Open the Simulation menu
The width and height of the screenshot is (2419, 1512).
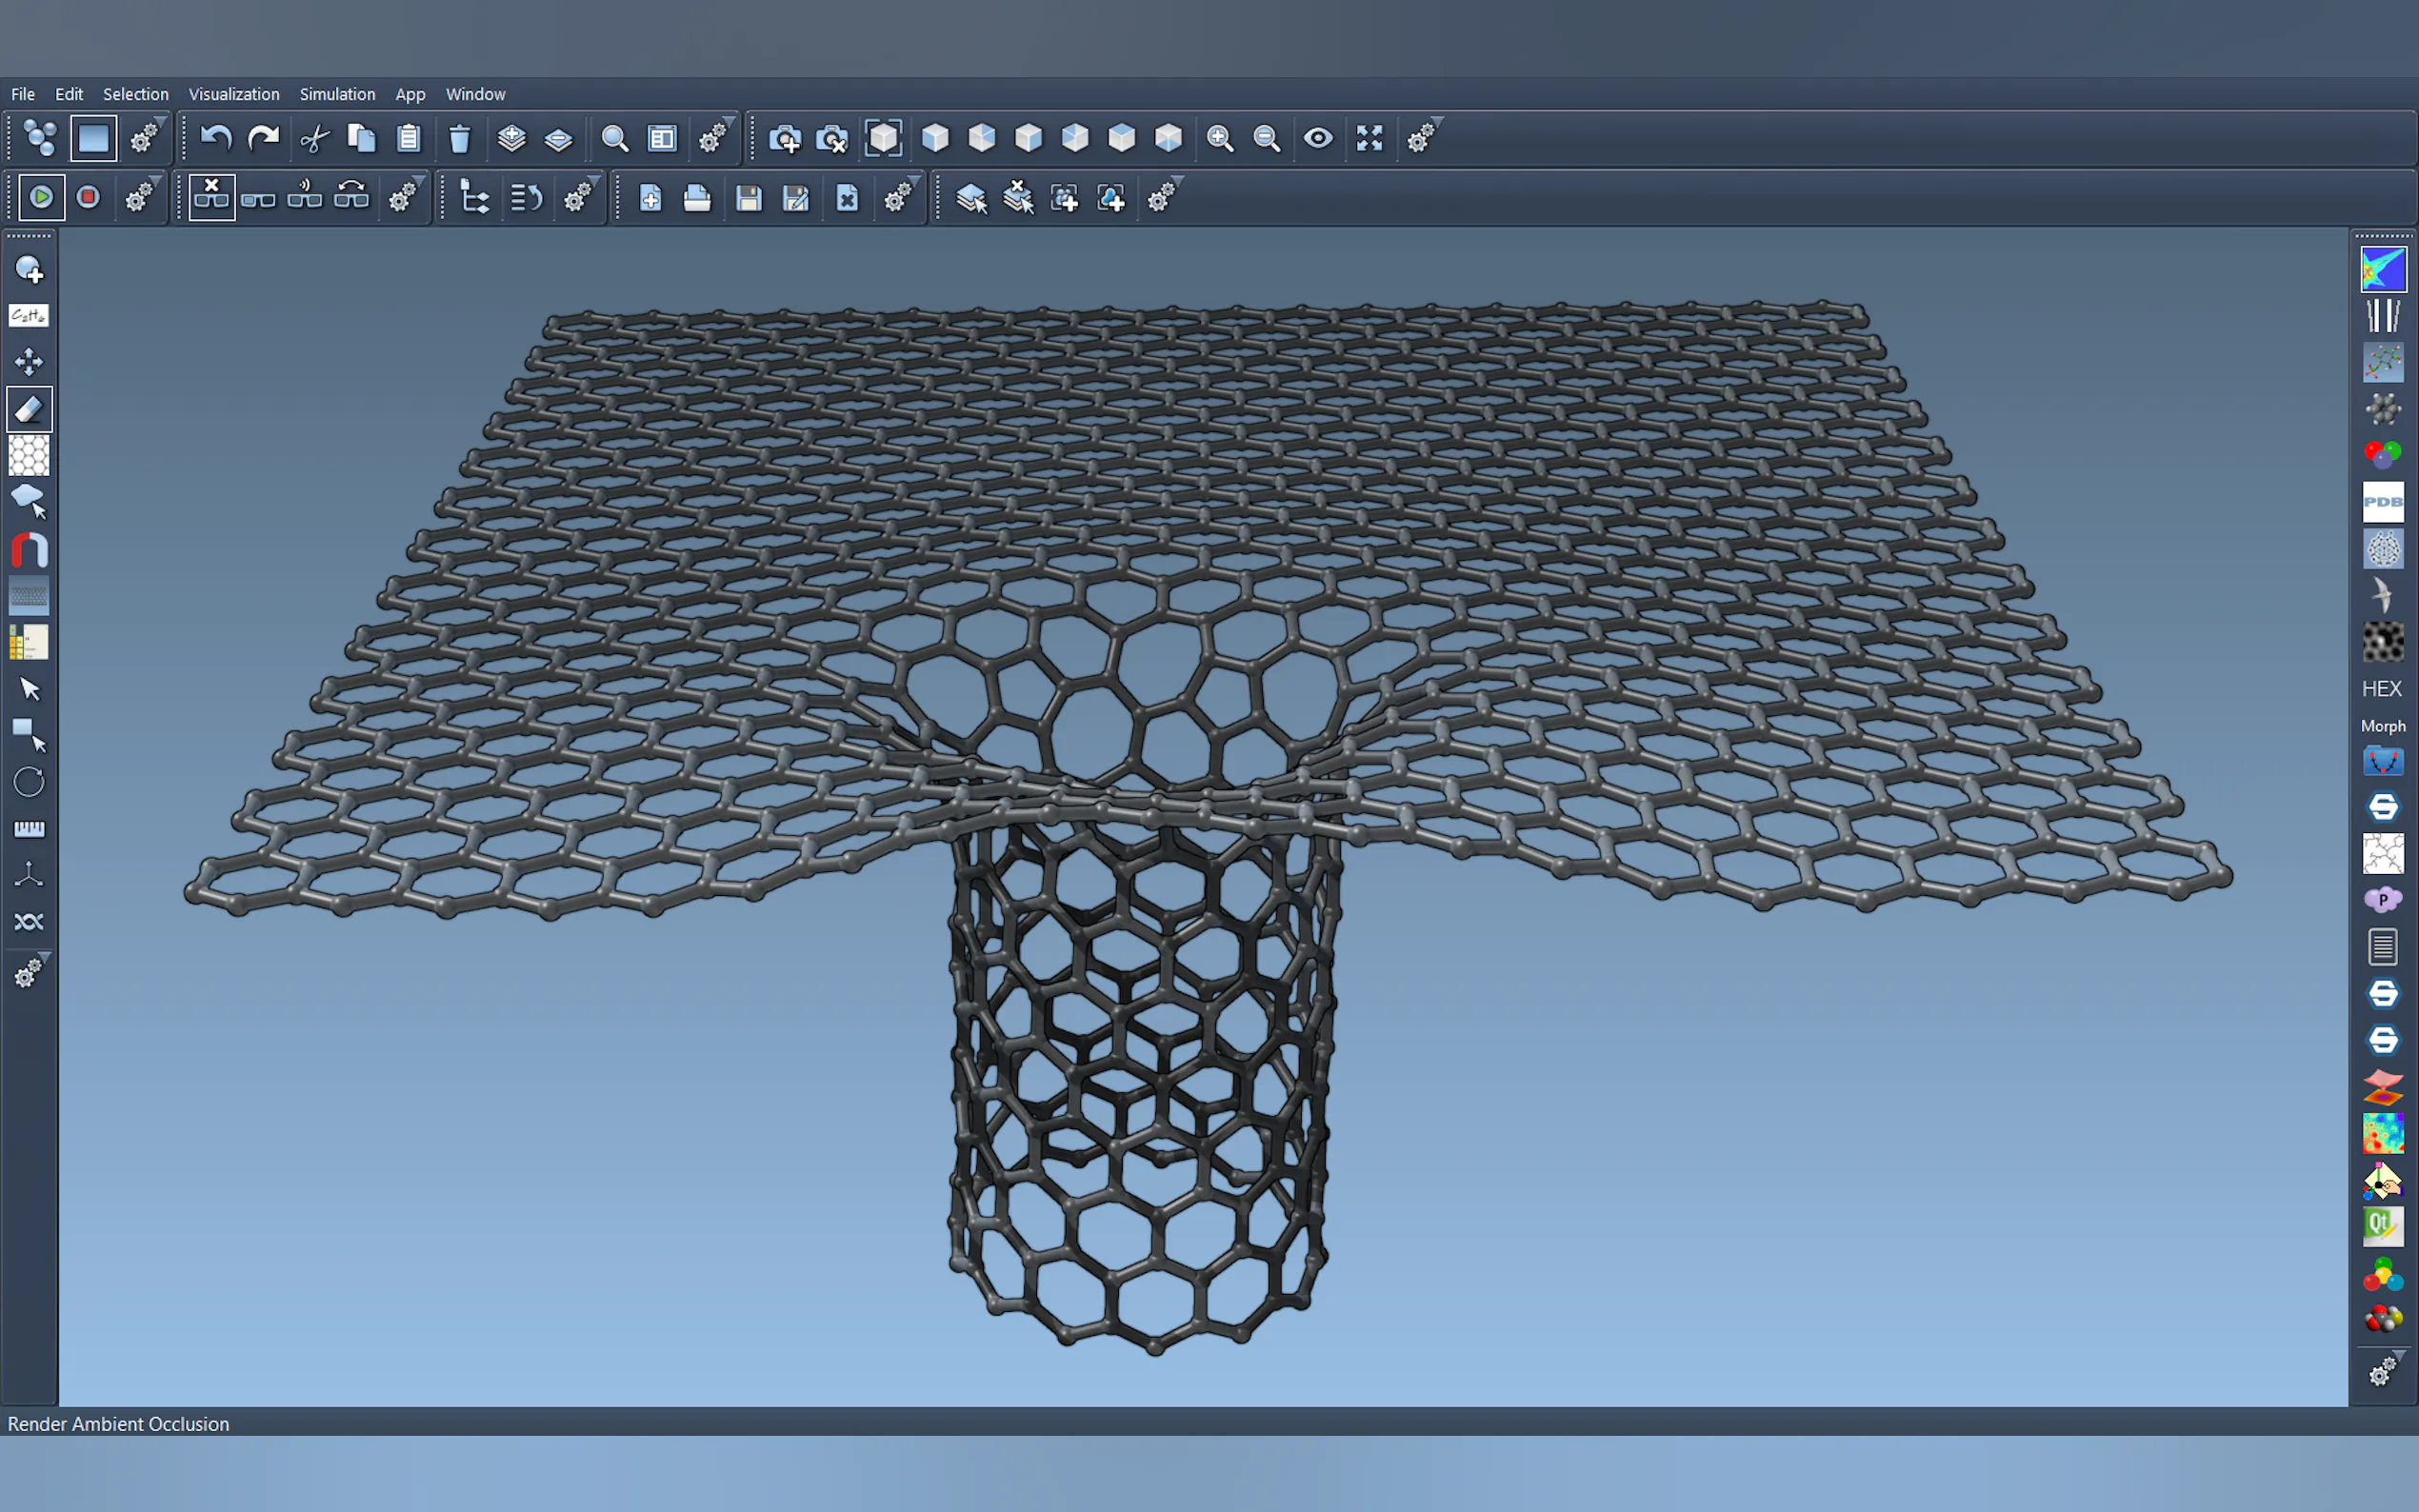click(x=337, y=94)
